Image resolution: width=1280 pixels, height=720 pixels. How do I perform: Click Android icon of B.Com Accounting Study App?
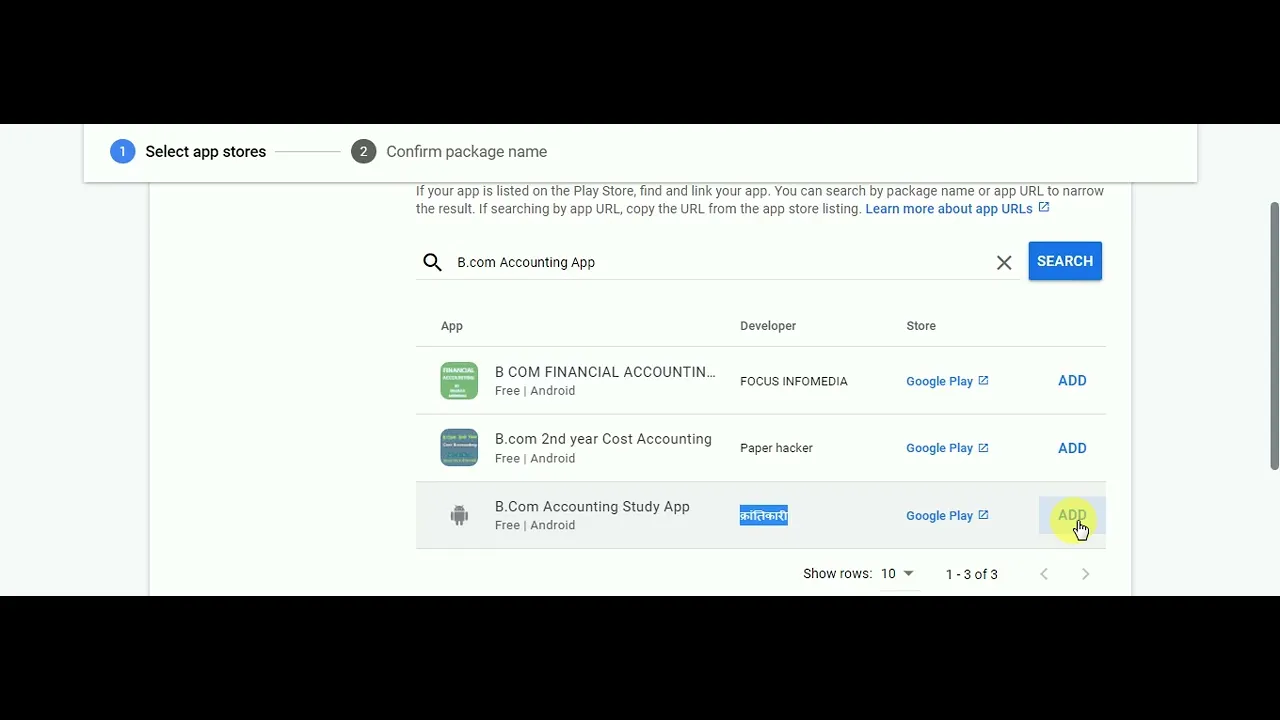coord(459,515)
